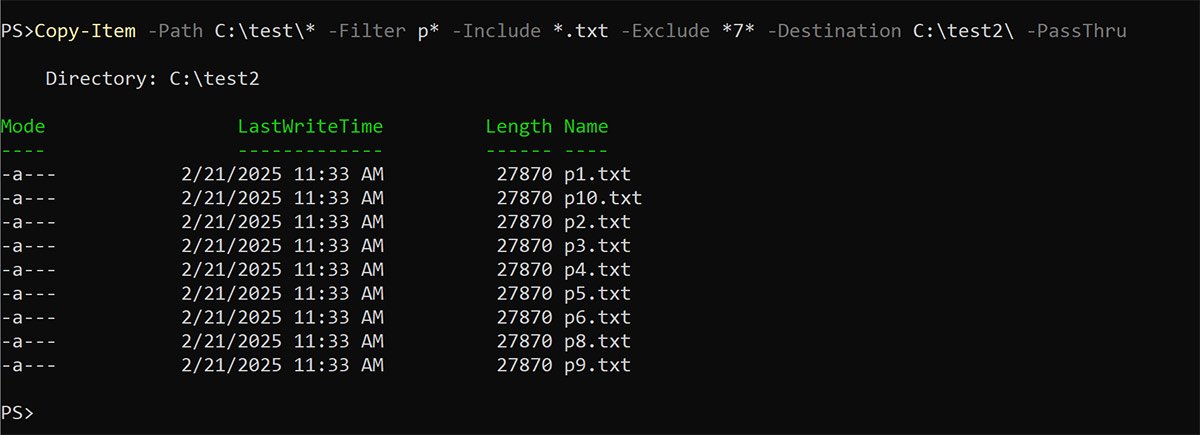Click the LastWriteTime column header
This screenshot has height=435, width=1200.
[310, 126]
